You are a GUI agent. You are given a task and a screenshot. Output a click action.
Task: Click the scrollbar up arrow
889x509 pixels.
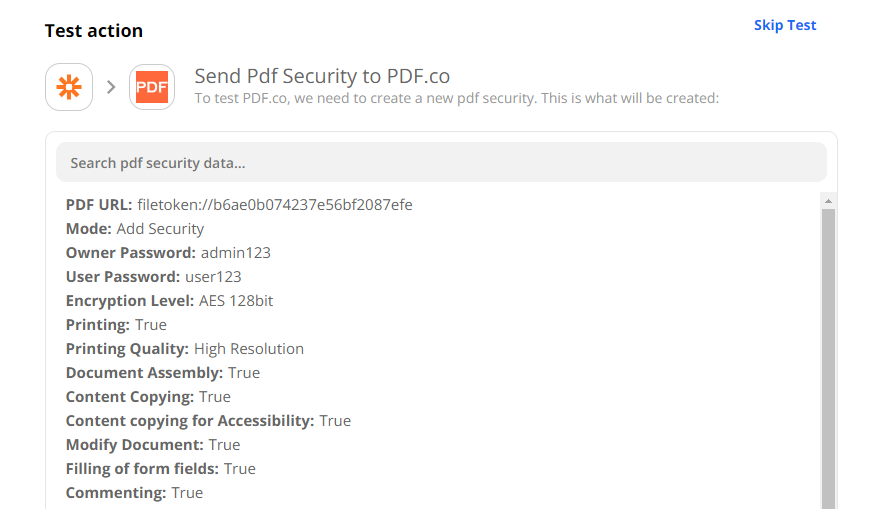click(x=828, y=201)
